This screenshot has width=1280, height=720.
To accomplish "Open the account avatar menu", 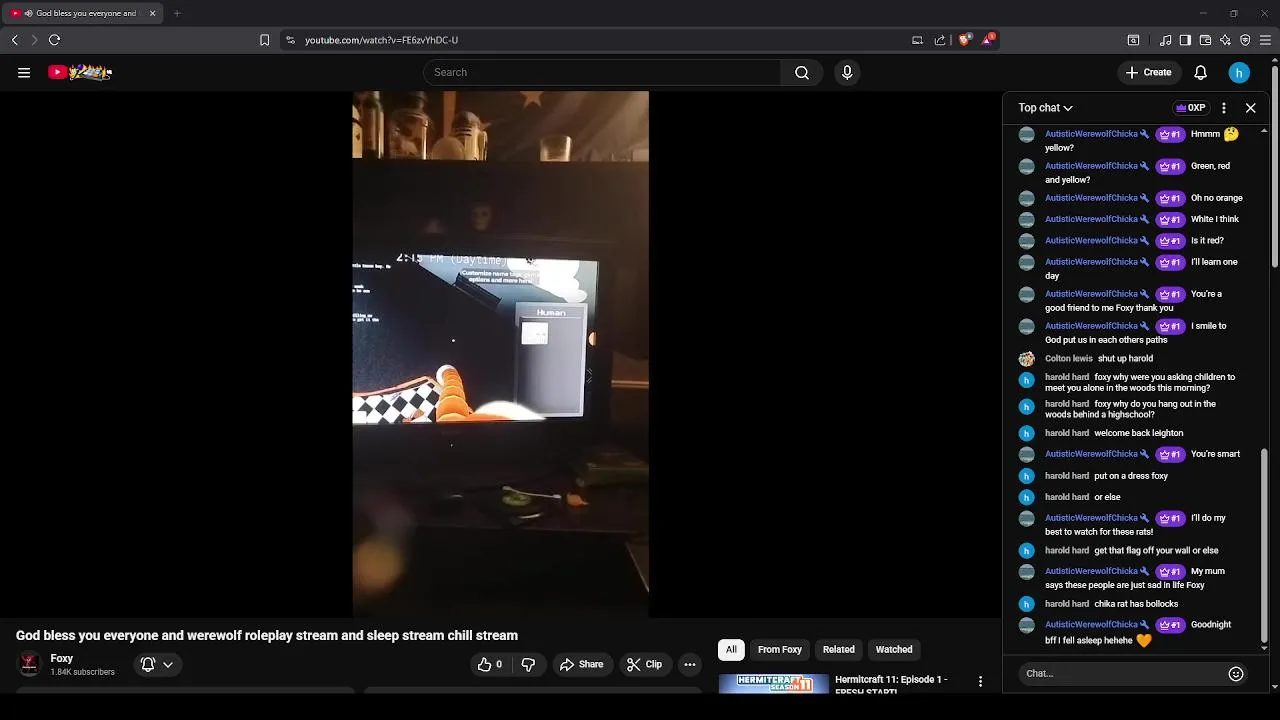I will [1239, 72].
